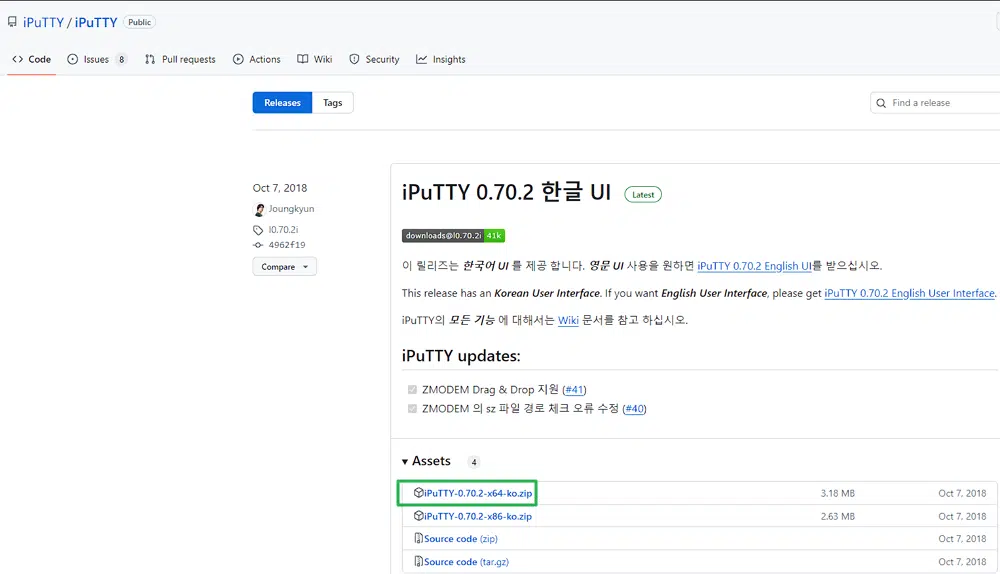1000x574 pixels.
Task: Open the Security tab
Action: [374, 59]
